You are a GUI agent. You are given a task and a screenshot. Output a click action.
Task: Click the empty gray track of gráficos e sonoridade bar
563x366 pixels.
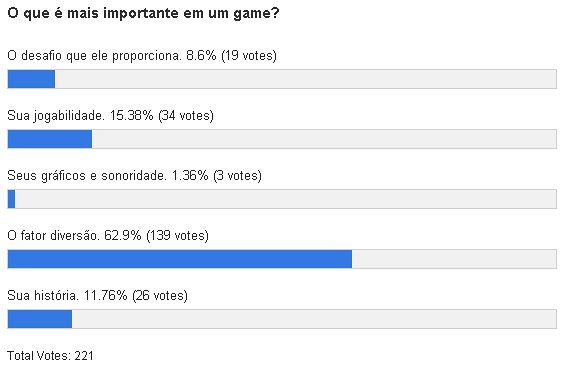(285, 199)
